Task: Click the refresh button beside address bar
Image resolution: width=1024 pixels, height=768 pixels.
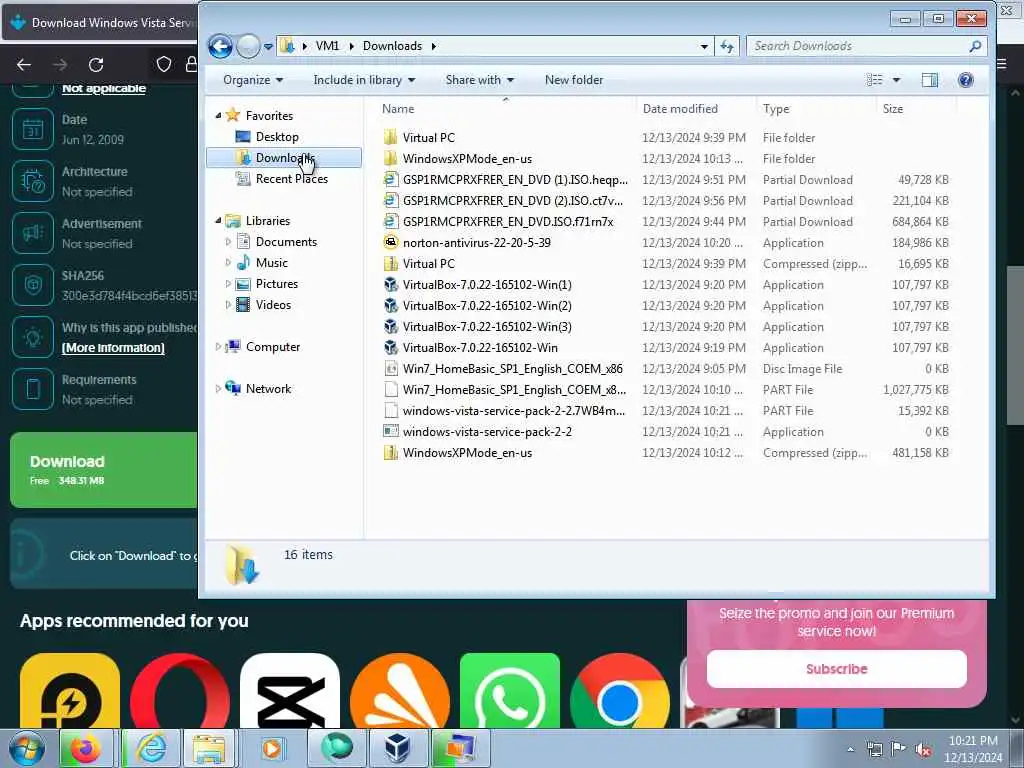Action: click(726, 46)
